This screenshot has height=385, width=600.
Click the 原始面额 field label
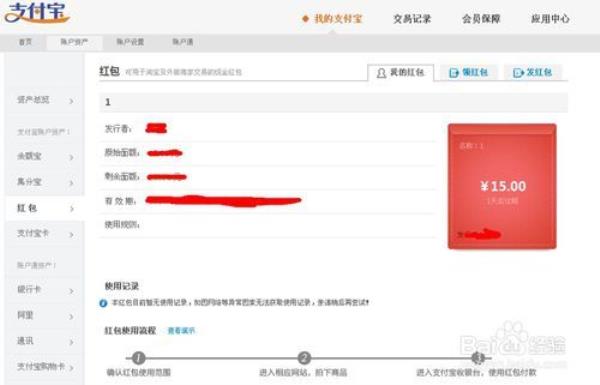122,153
